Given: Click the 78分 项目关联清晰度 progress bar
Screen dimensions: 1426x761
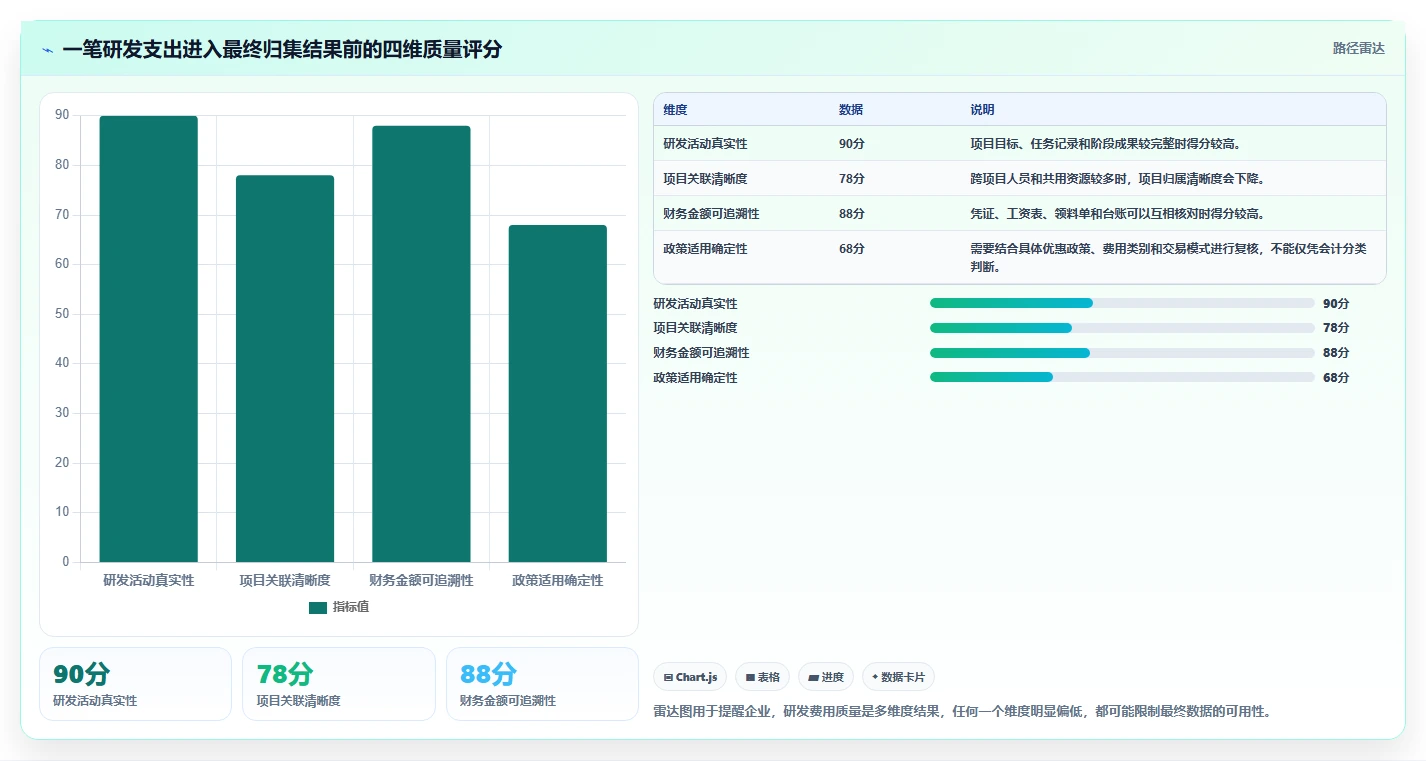Looking at the screenshot, I should click(1122, 328).
